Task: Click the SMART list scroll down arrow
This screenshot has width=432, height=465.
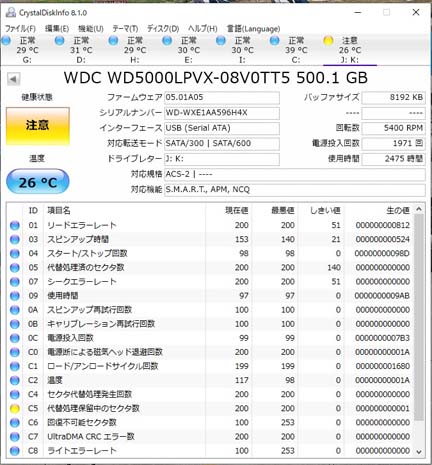Action: (419, 452)
